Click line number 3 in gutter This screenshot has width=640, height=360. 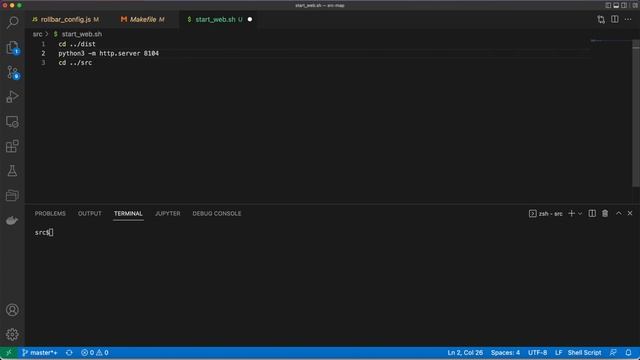(x=43, y=63)
